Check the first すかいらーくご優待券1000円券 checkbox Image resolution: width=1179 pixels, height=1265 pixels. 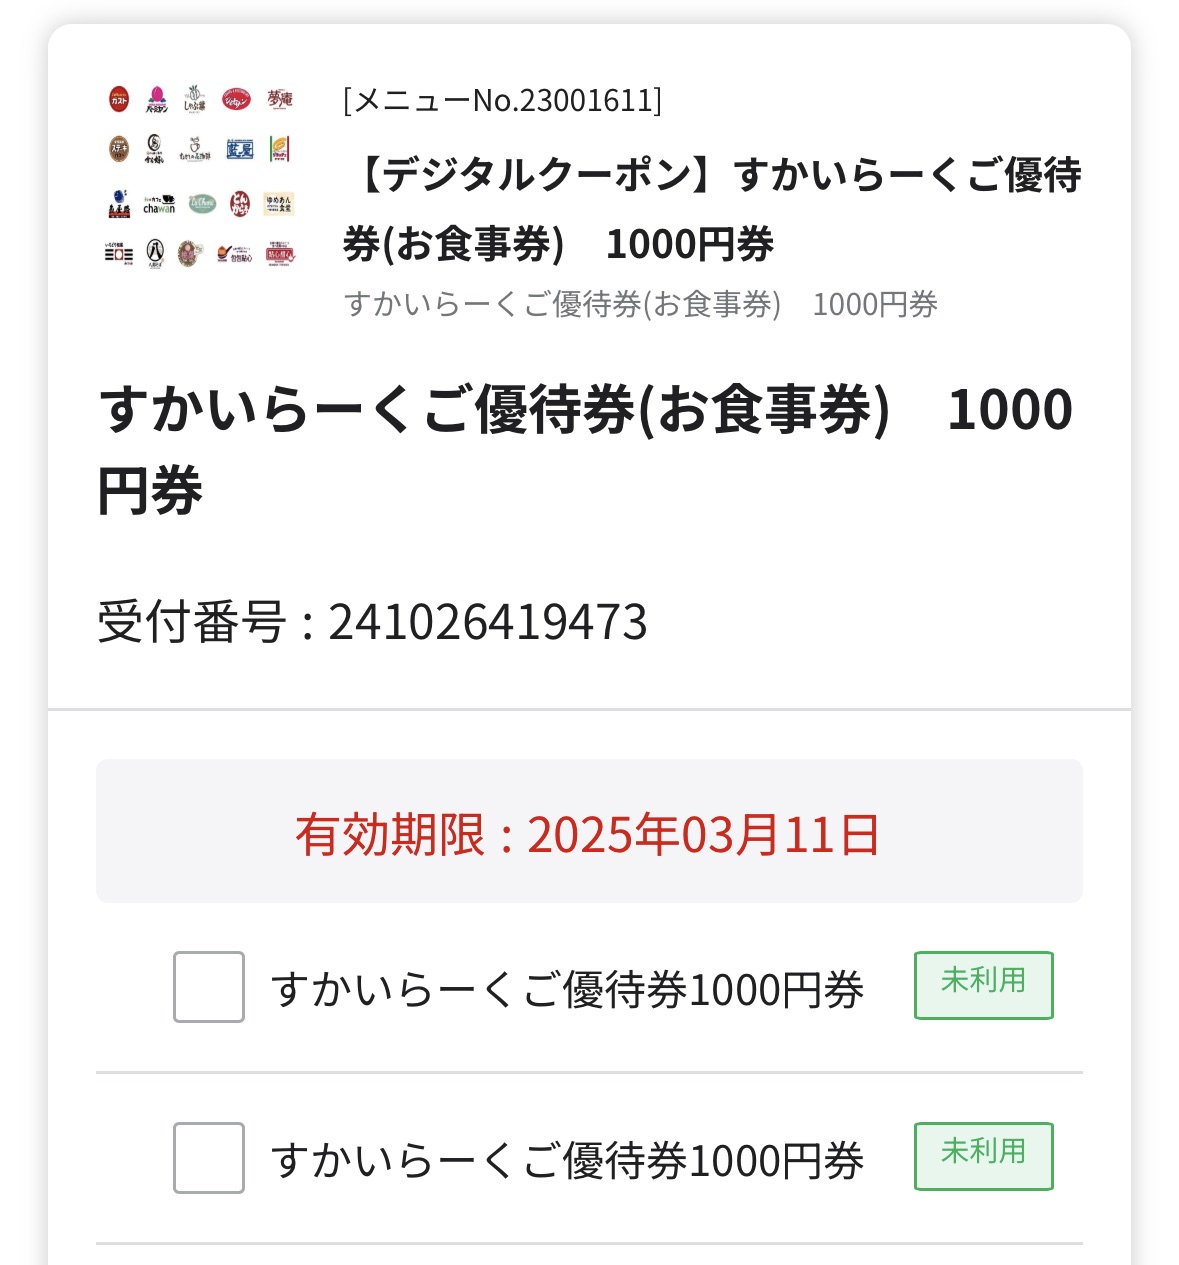pos(209,987)
